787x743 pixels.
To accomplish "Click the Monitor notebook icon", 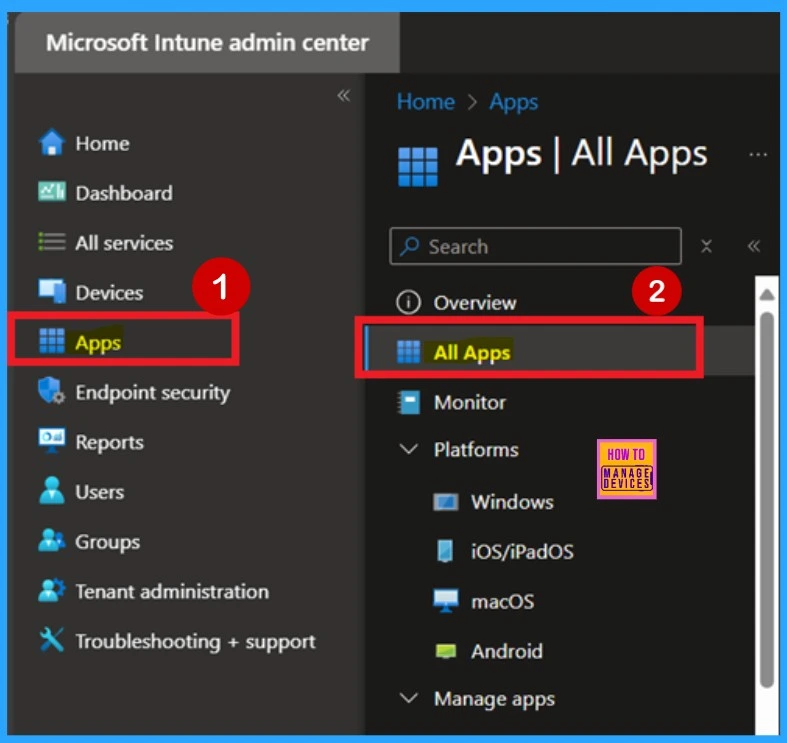I will (409, 402).
